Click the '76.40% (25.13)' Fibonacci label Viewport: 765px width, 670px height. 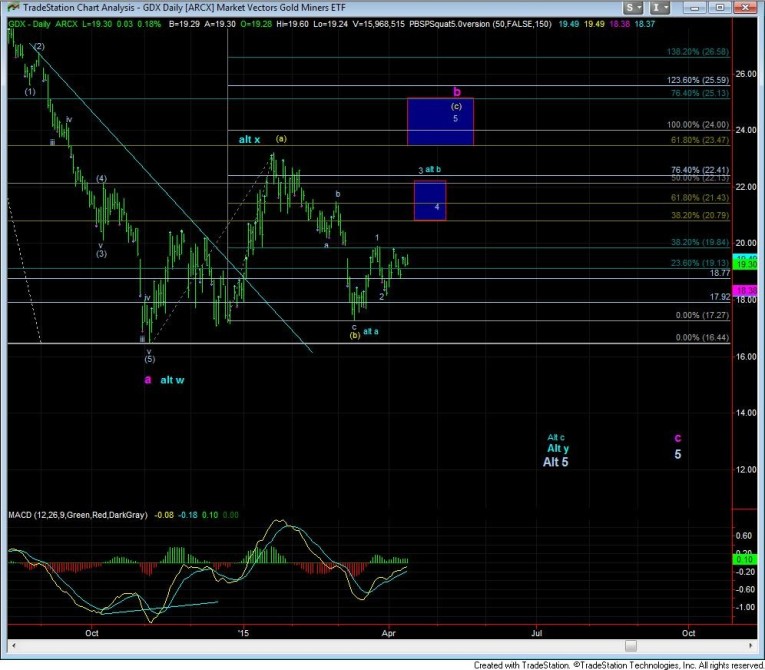point(700,93)
